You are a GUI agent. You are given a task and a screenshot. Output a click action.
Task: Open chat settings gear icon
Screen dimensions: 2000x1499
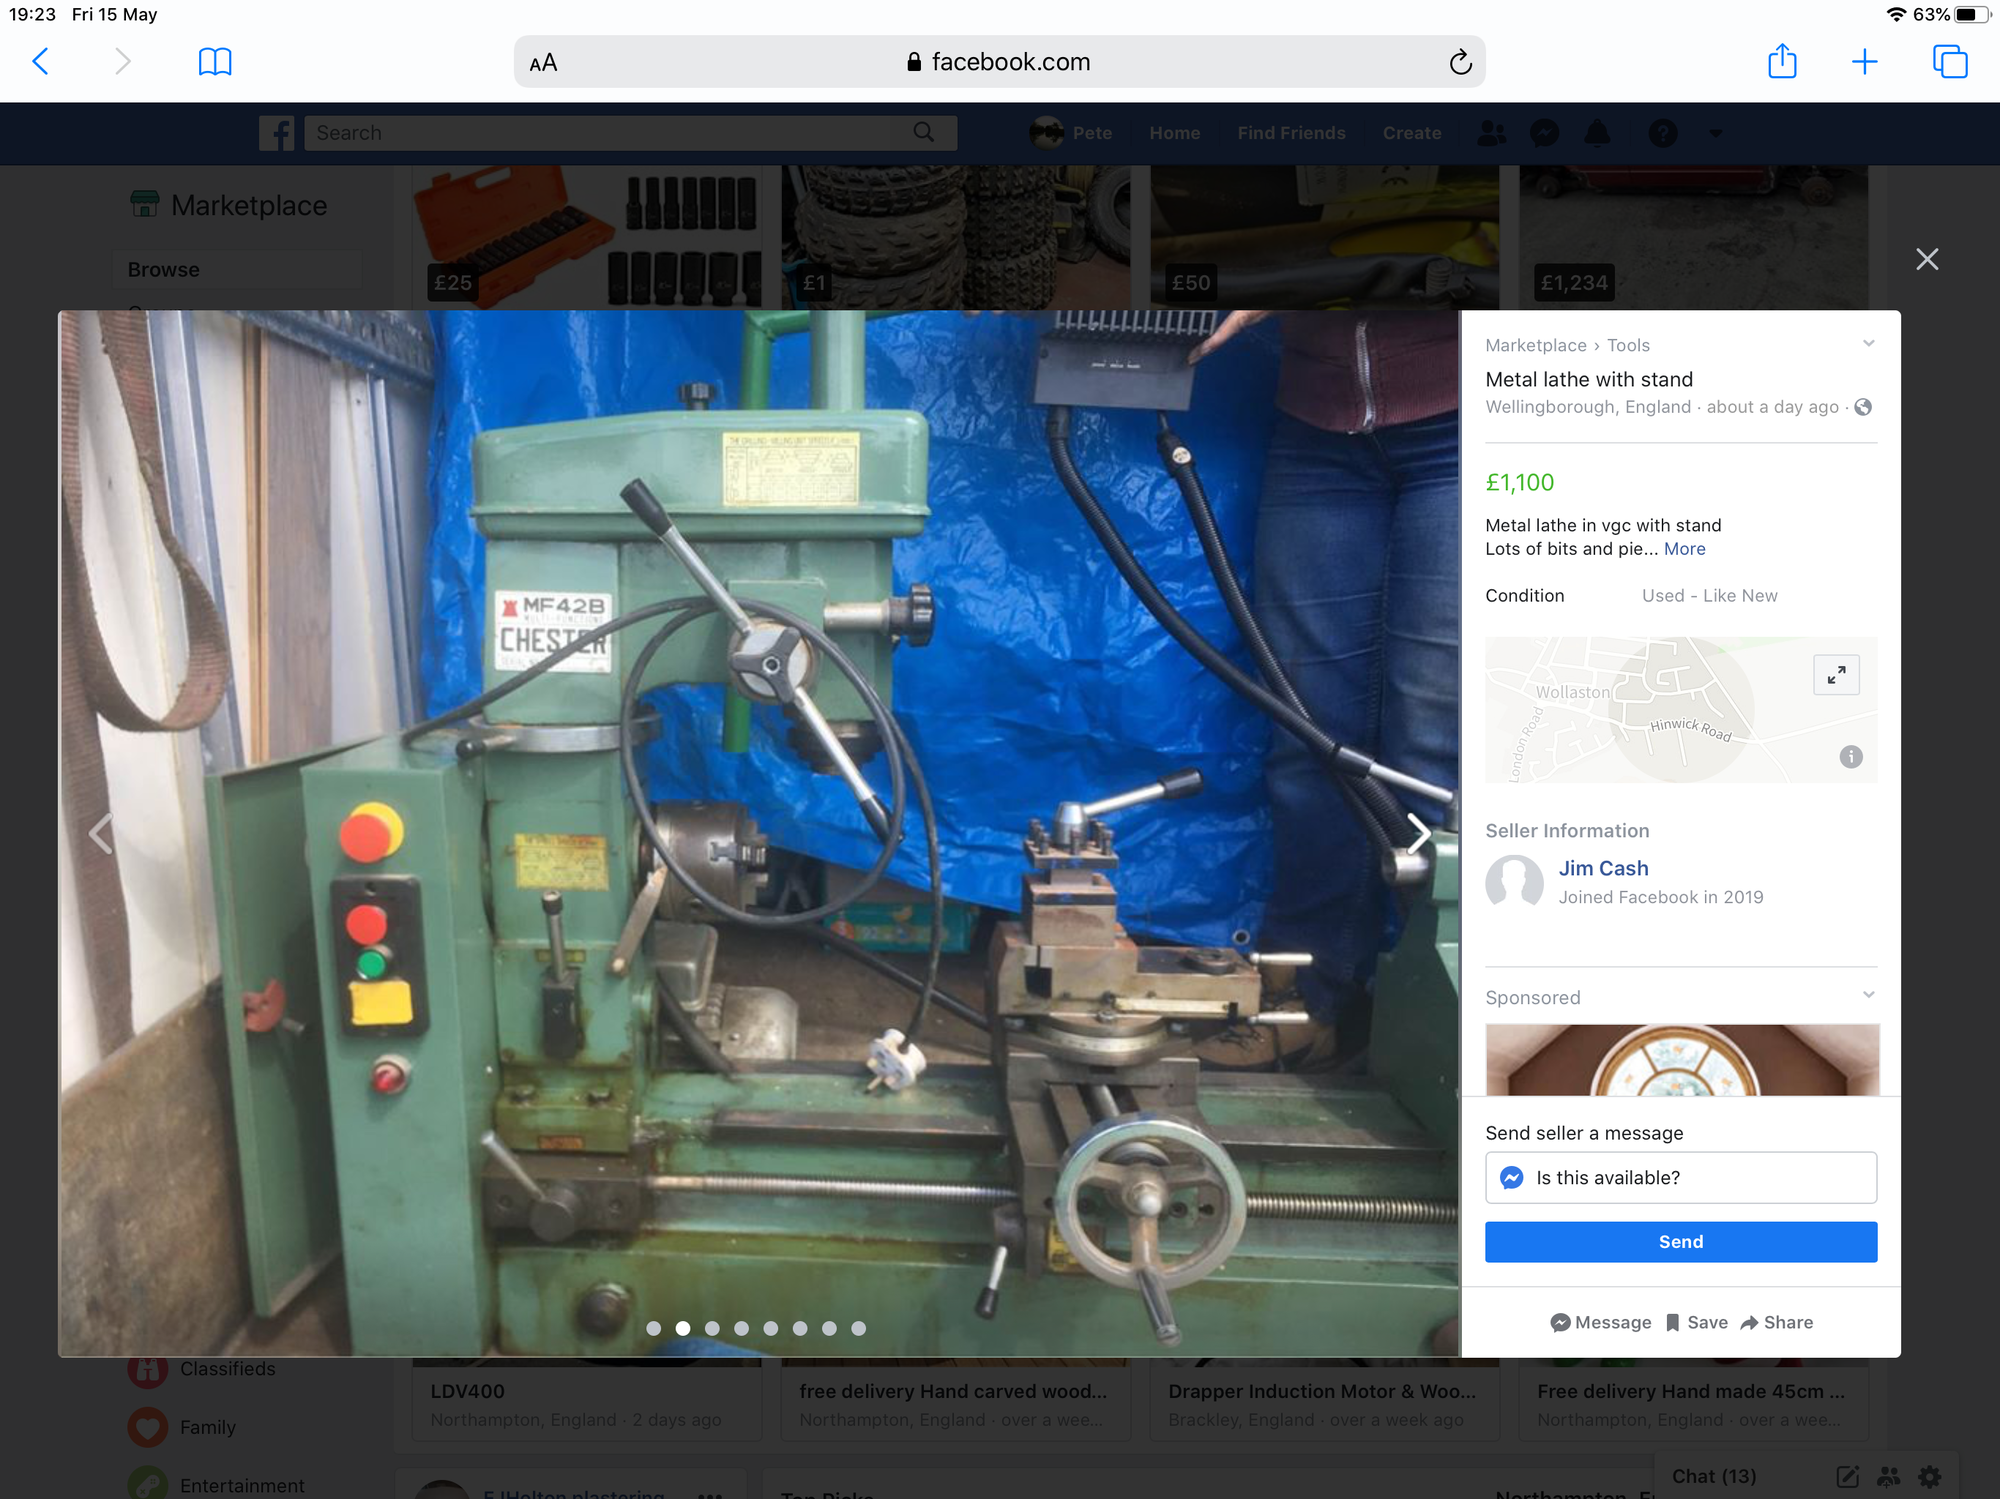click(x=1930, y=1476)
